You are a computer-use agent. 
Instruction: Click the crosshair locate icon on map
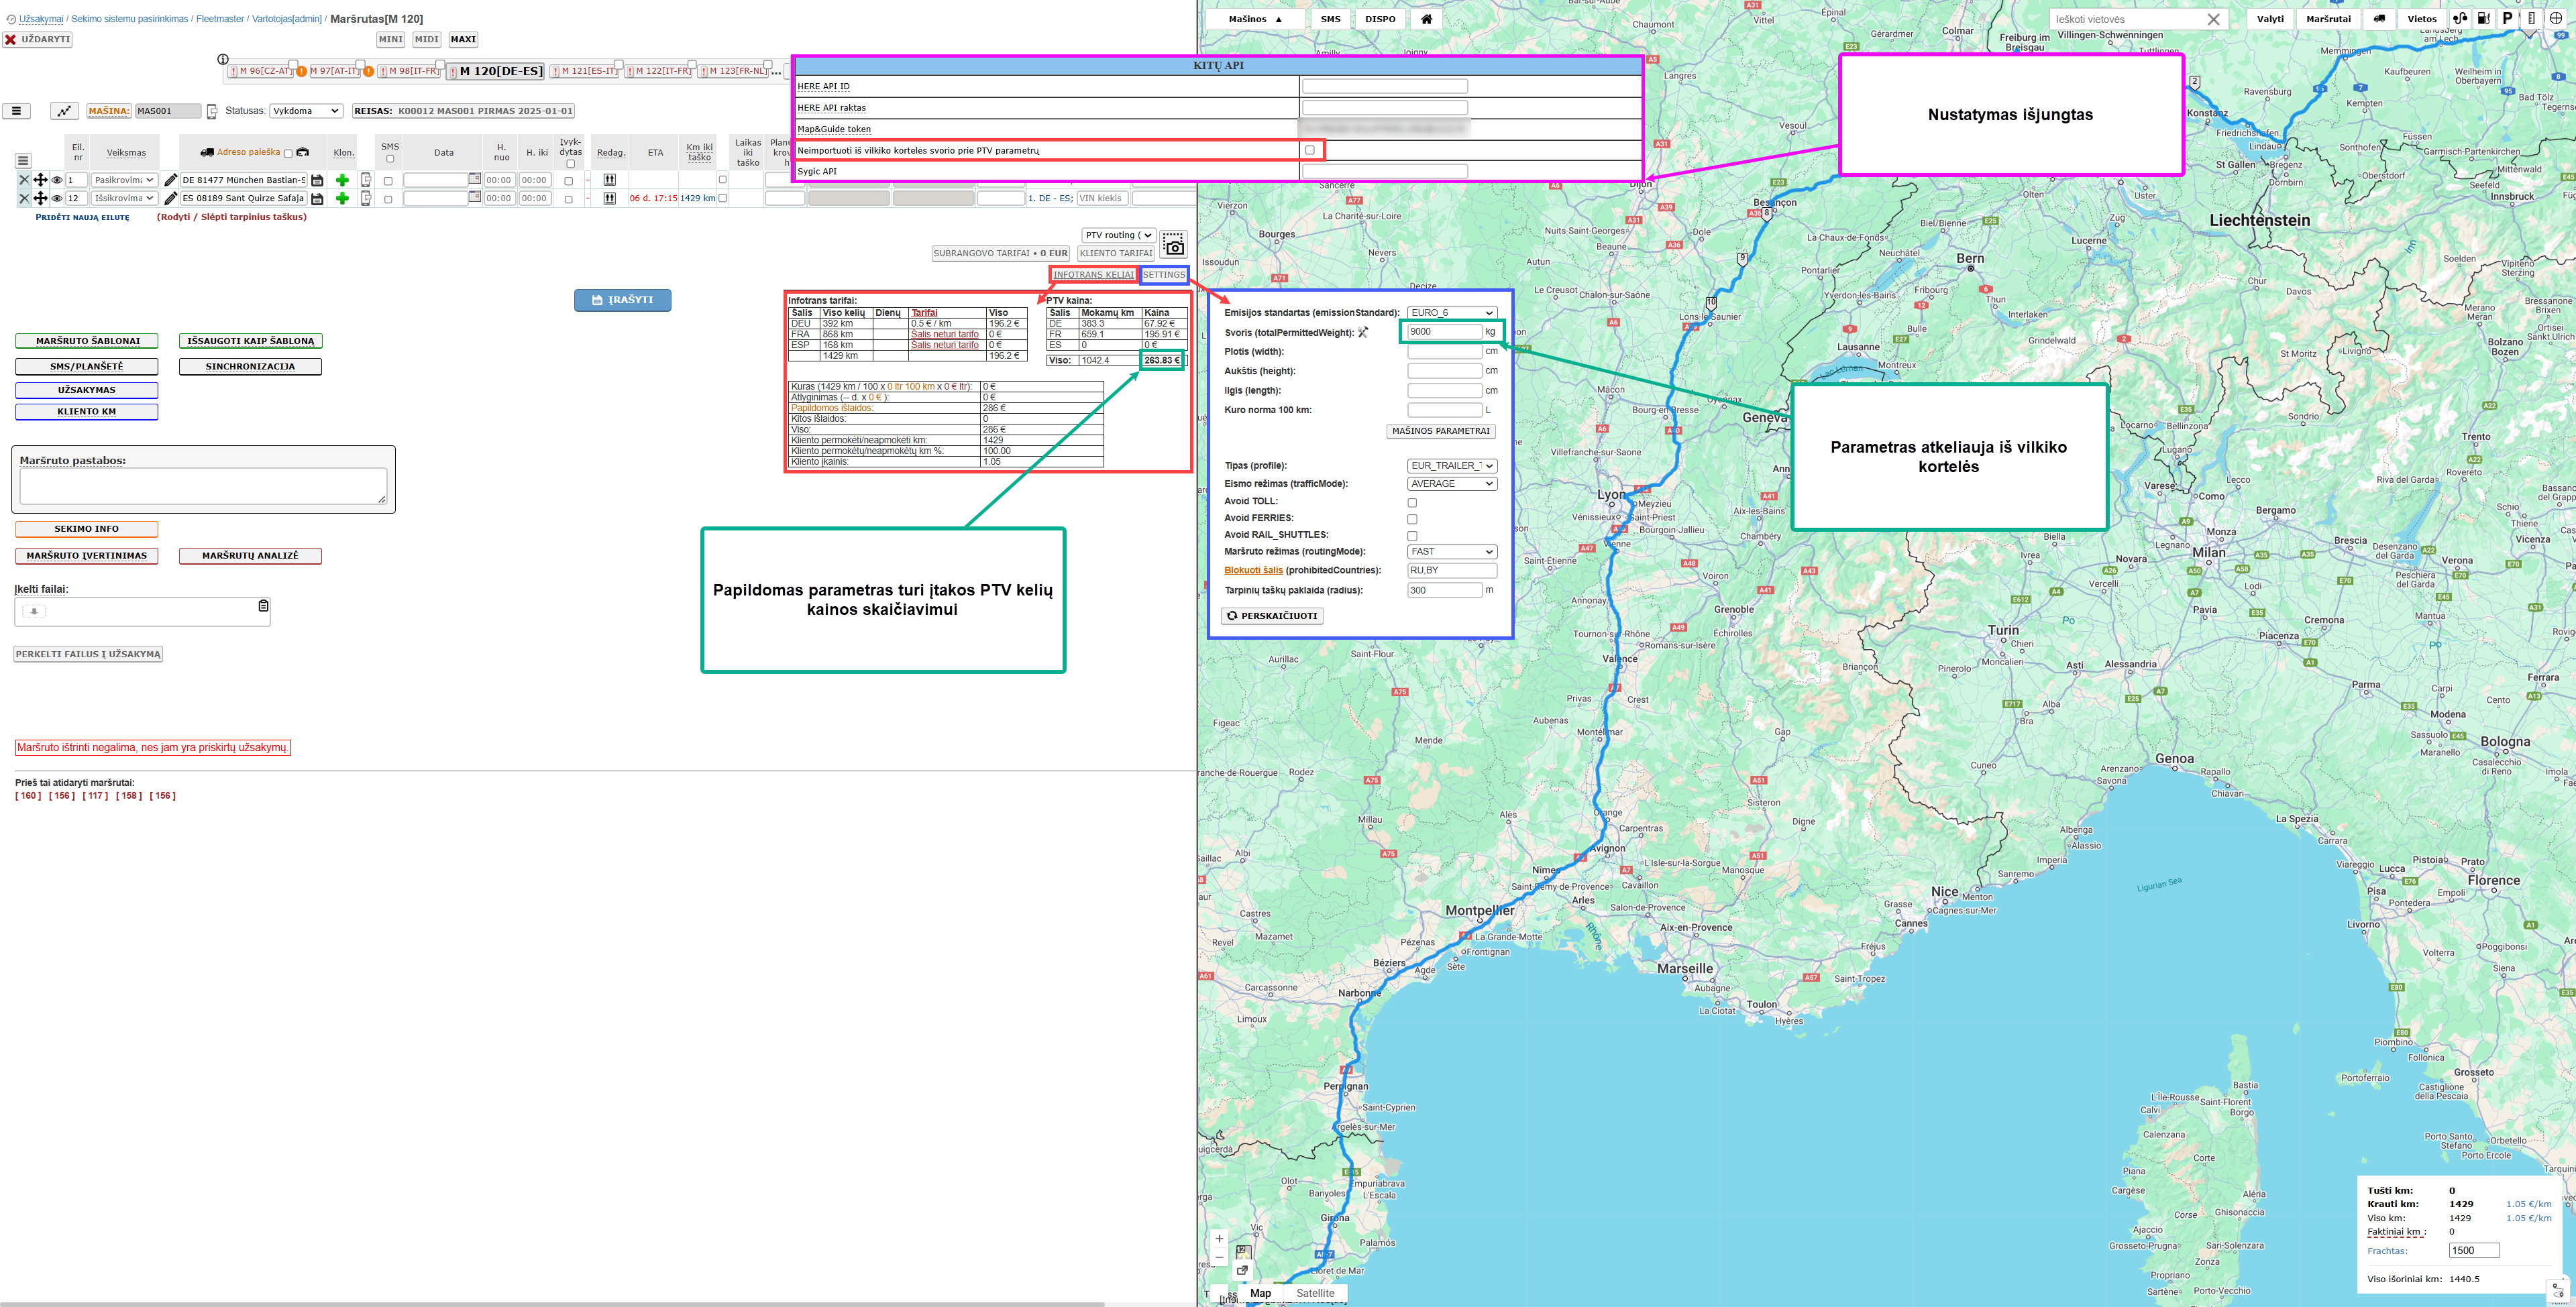coord(2556,19)
